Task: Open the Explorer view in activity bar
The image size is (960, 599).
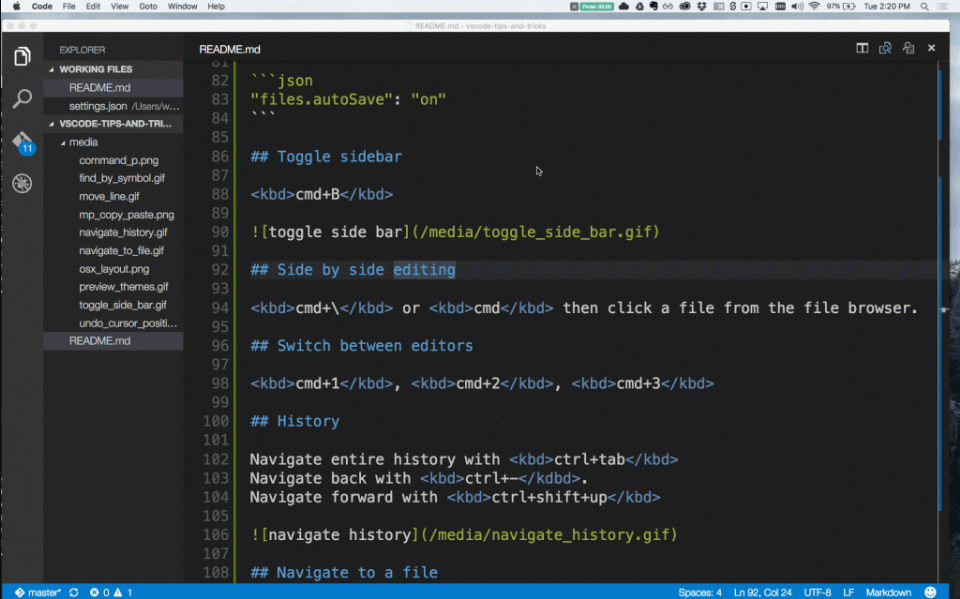Action: tap(22, 56)
